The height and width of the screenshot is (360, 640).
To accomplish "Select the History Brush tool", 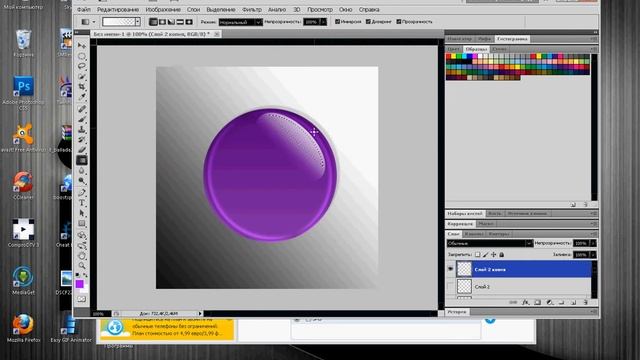I will click(82, 140).
